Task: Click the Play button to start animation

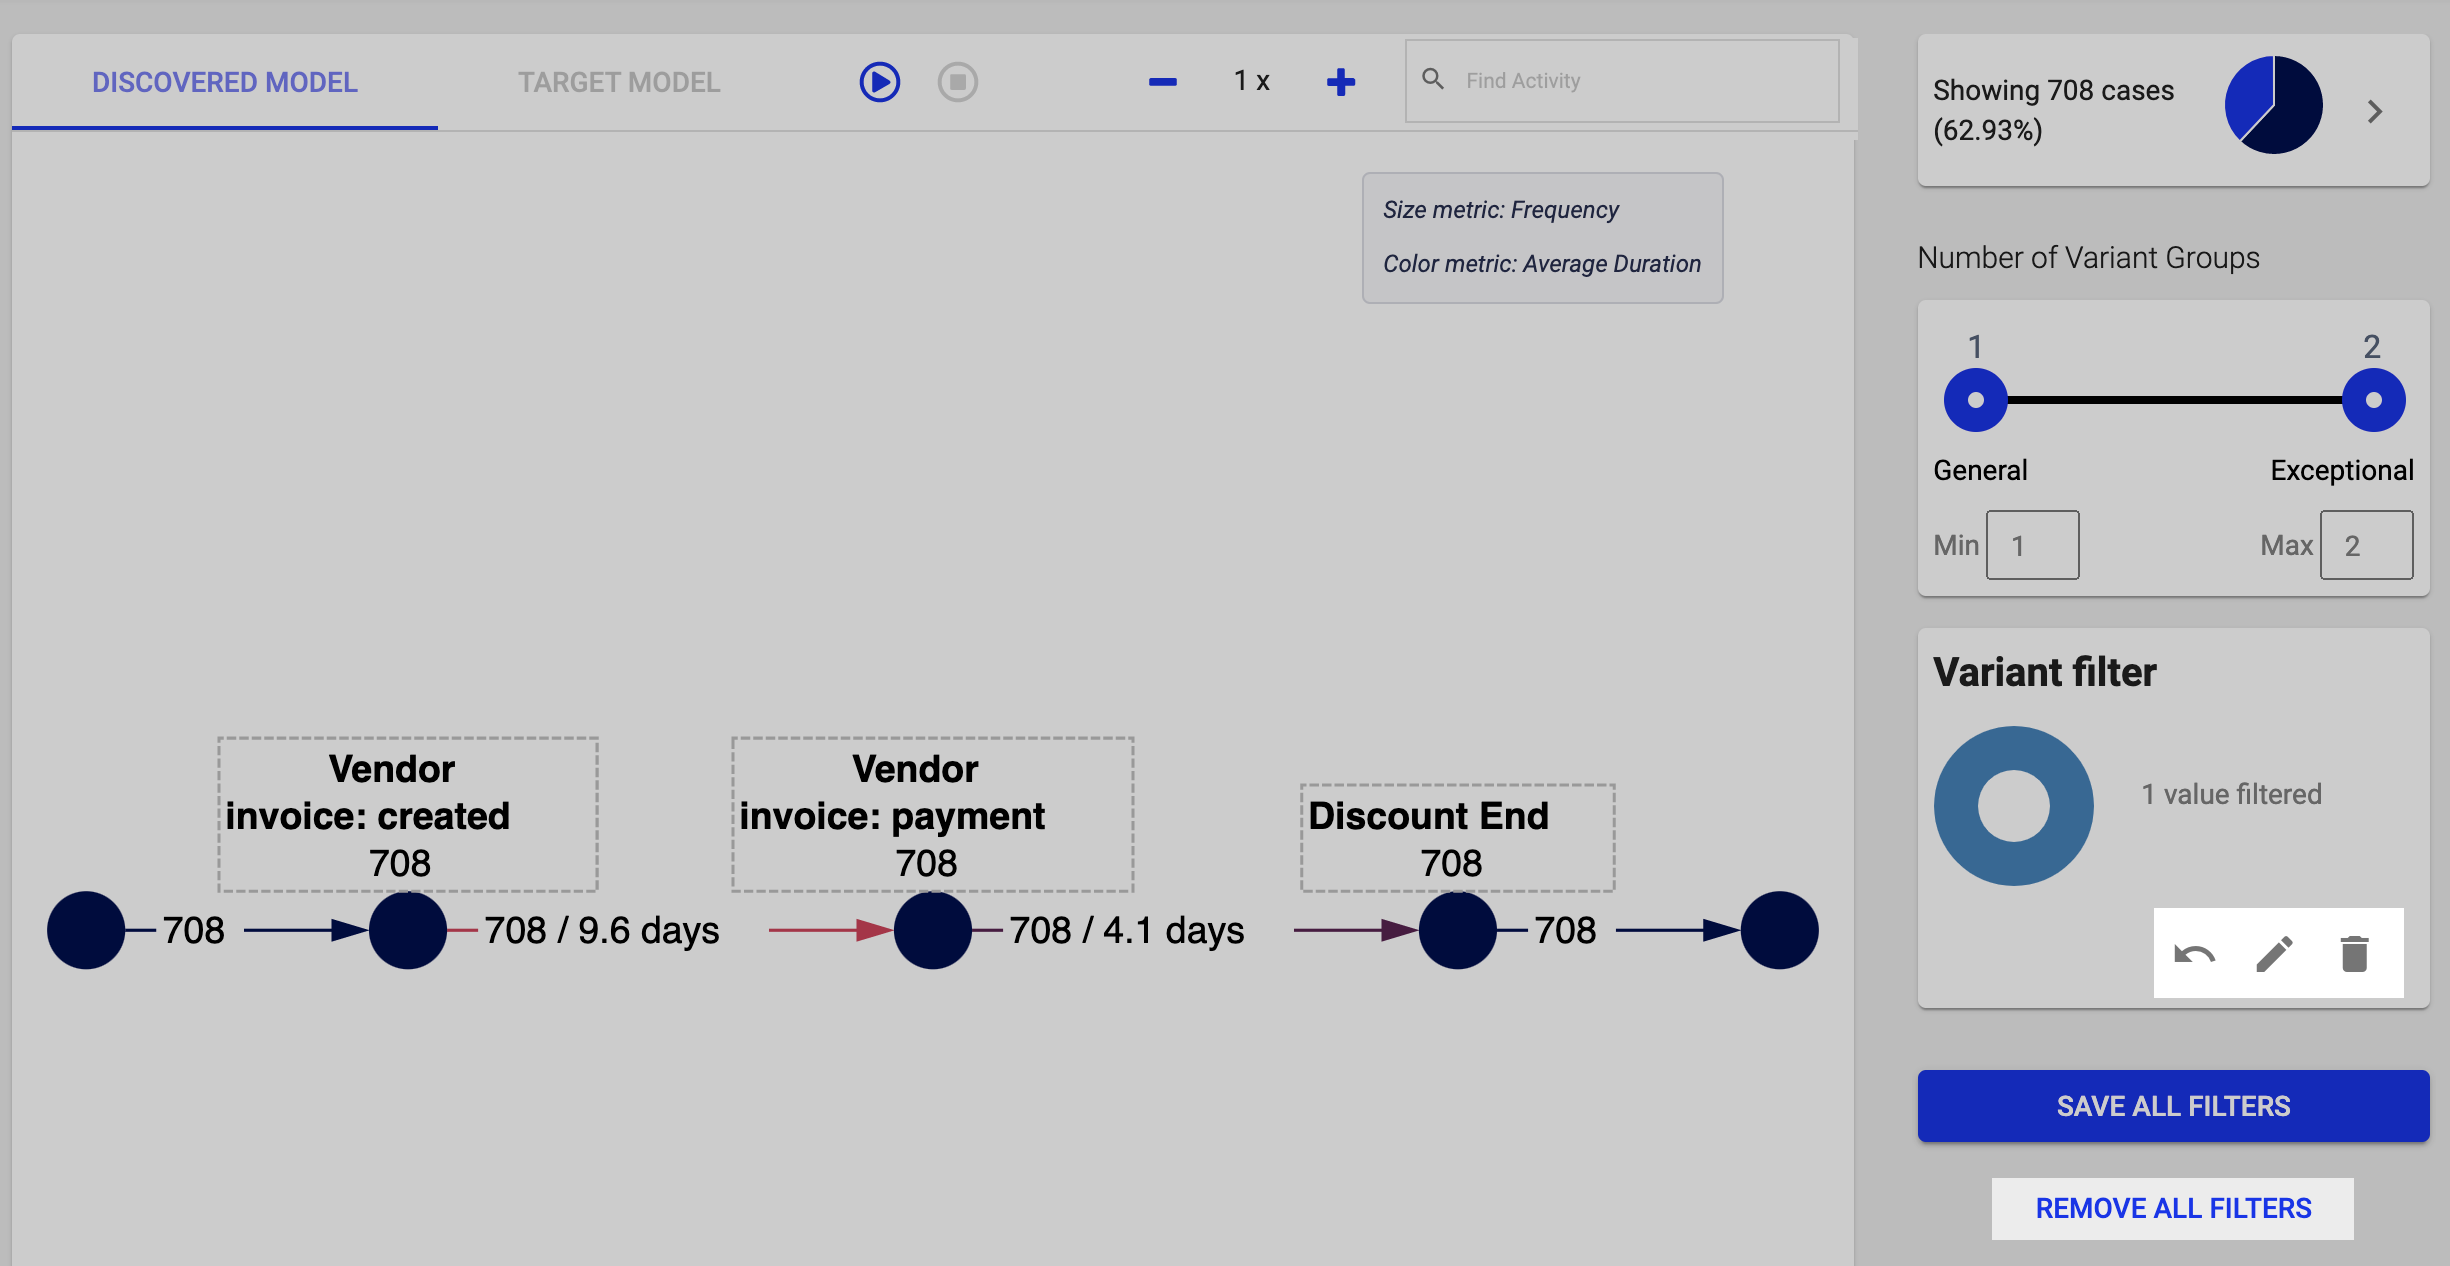Action: (x=880, y=79)
